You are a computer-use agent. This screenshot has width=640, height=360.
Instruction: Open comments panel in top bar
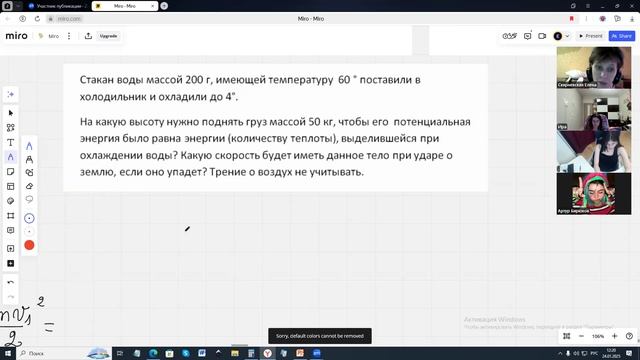point(527,36)
